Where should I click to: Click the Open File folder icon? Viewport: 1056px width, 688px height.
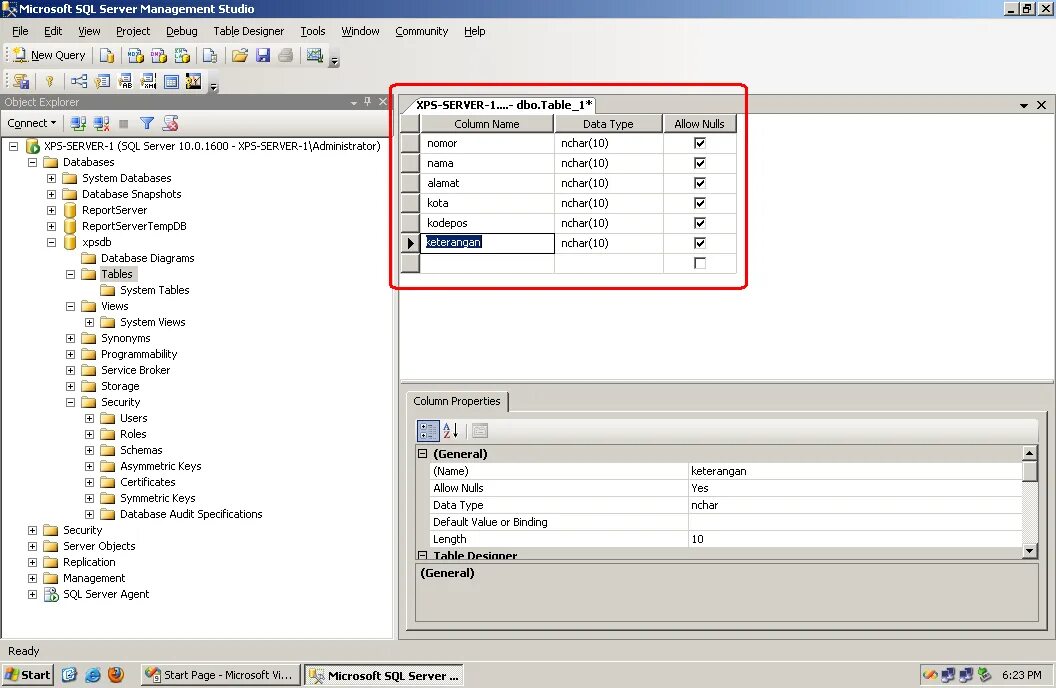pyautogui.click(x=240, y=55)
